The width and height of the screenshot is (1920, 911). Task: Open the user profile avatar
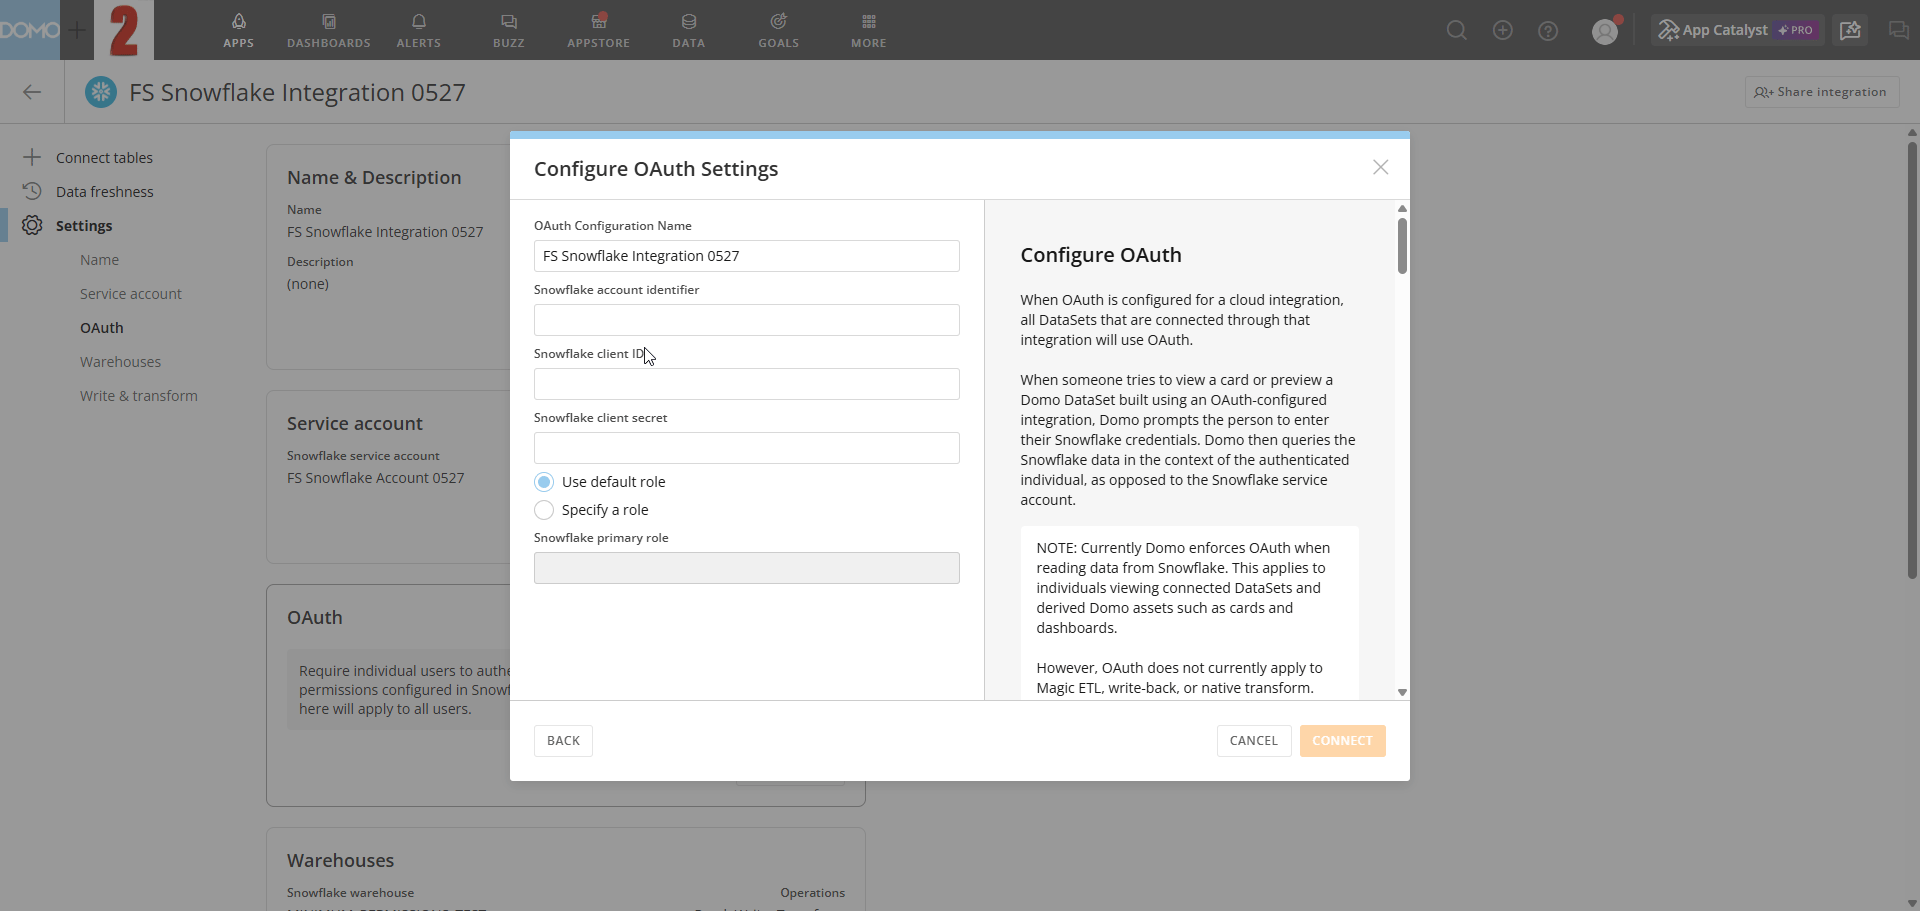(x=1605, y=32)
